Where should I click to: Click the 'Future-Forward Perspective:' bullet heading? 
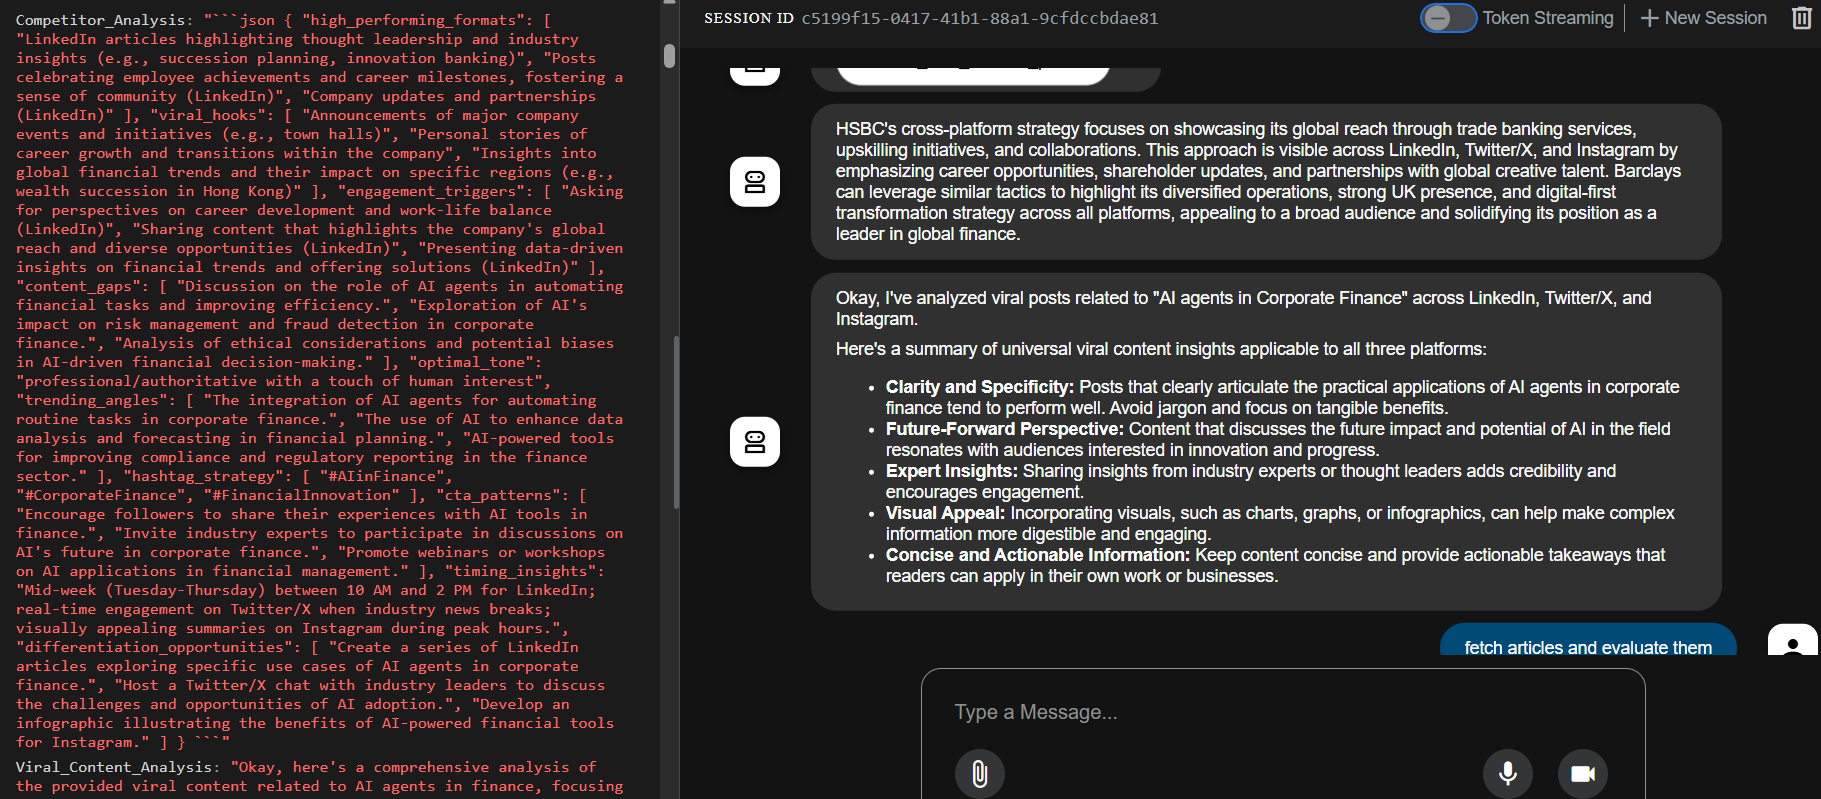(1005, 429)
